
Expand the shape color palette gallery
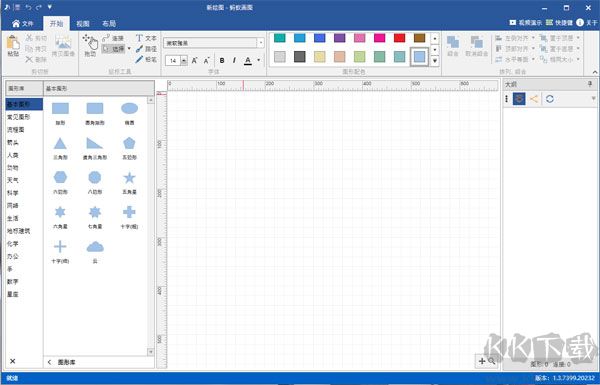tap(435, 61)
